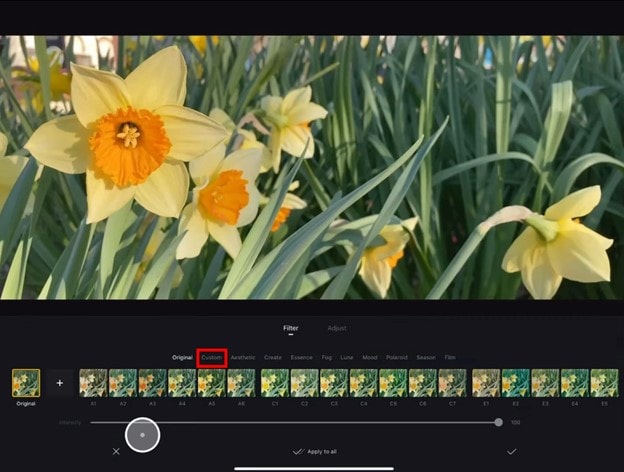Apply the E1 filter thumbnail
Viewport: 624px width, 472px height.
click(x=486, y=383)
